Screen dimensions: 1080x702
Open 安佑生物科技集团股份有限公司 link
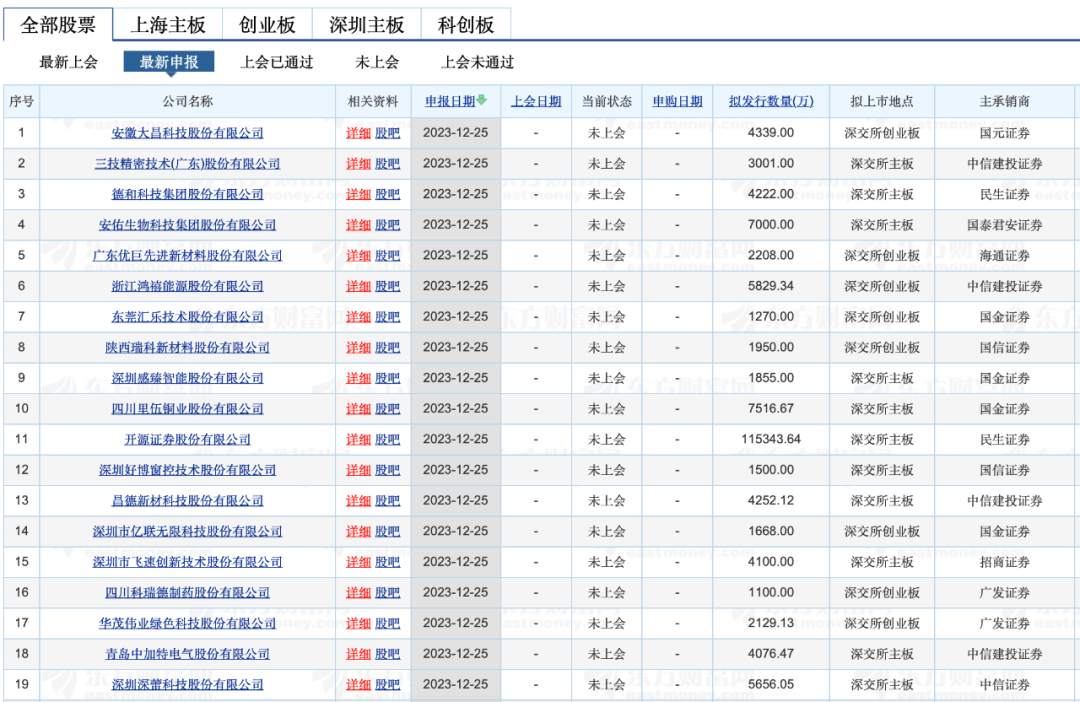[x=187, y=225]
